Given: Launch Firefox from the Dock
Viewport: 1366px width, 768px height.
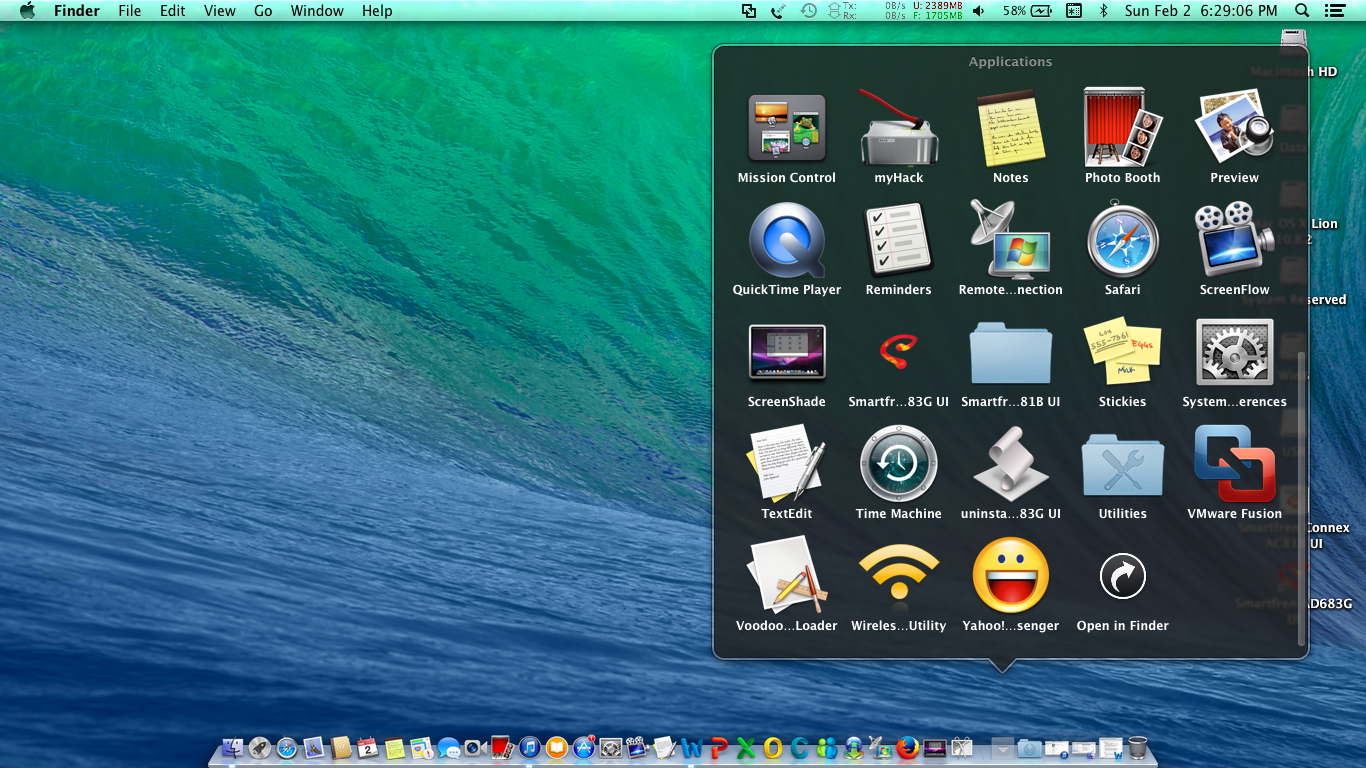Looking at the screenshot, I should [x=908, y=748].
